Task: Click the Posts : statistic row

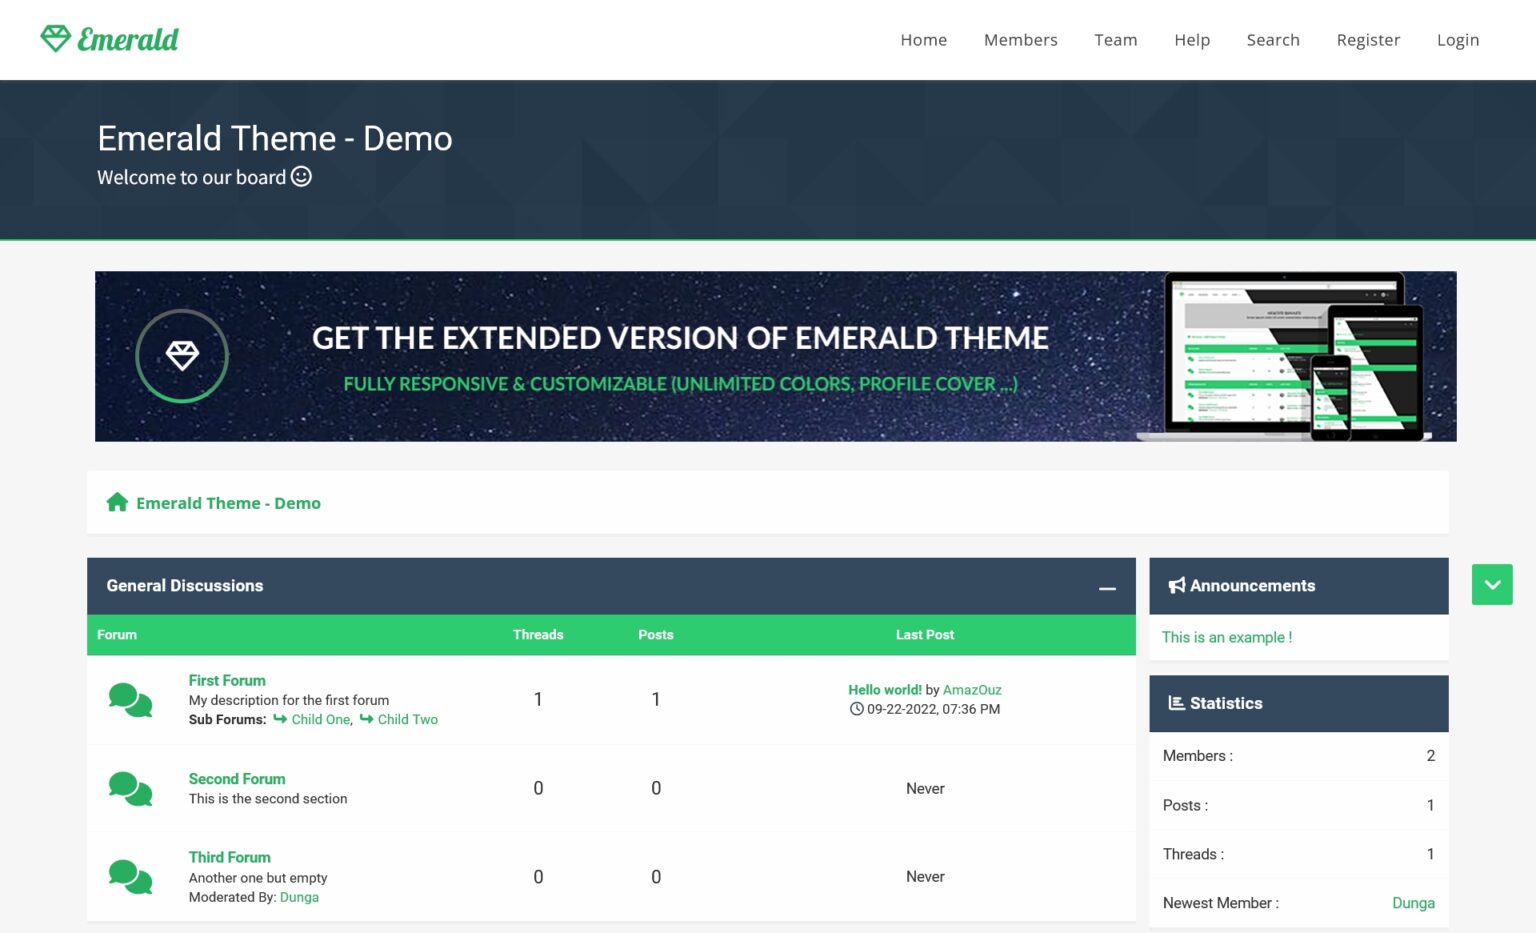Action: point(1299,805)
